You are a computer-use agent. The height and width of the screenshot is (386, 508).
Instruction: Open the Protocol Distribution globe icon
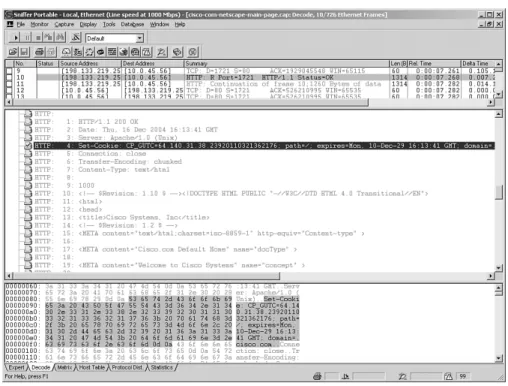[x=124, y=52]
